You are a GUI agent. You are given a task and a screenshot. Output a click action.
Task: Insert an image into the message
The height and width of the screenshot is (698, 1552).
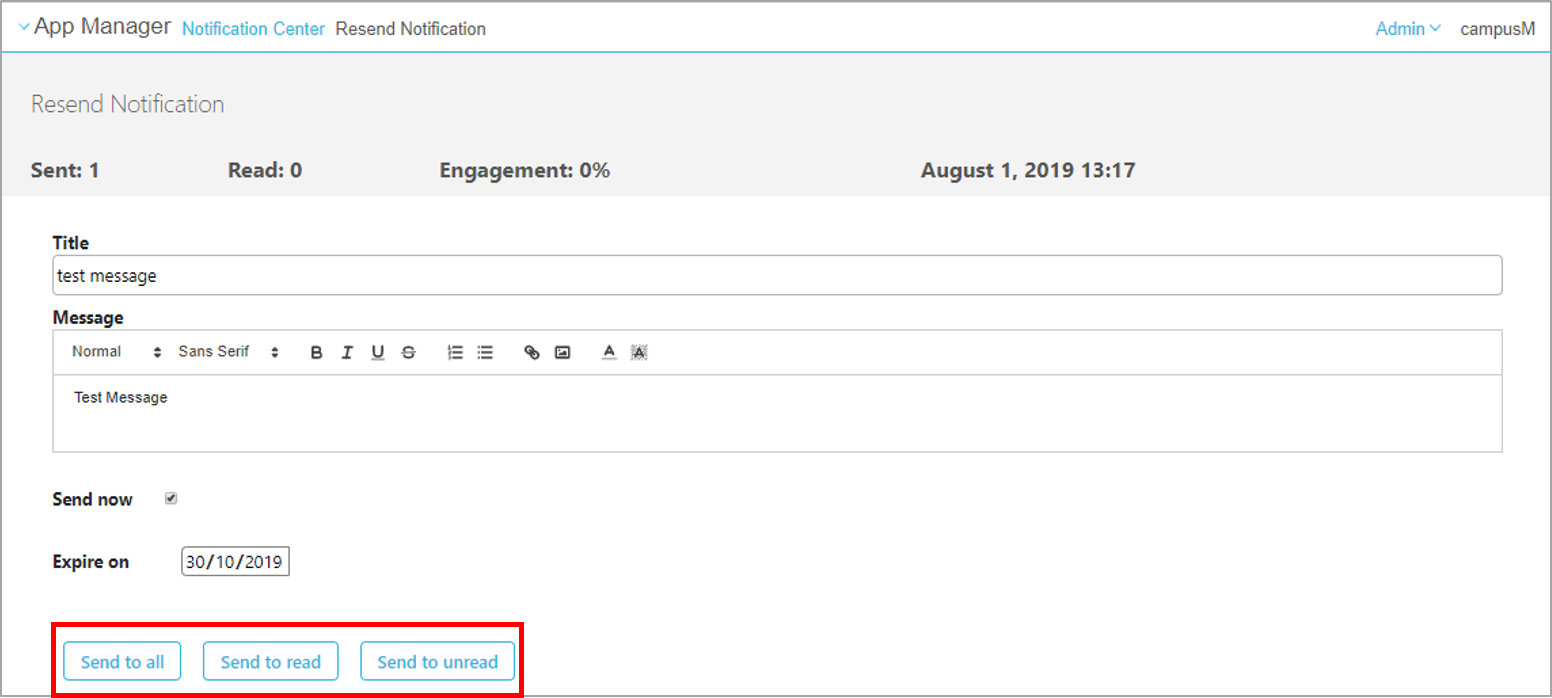click(562, 352)
